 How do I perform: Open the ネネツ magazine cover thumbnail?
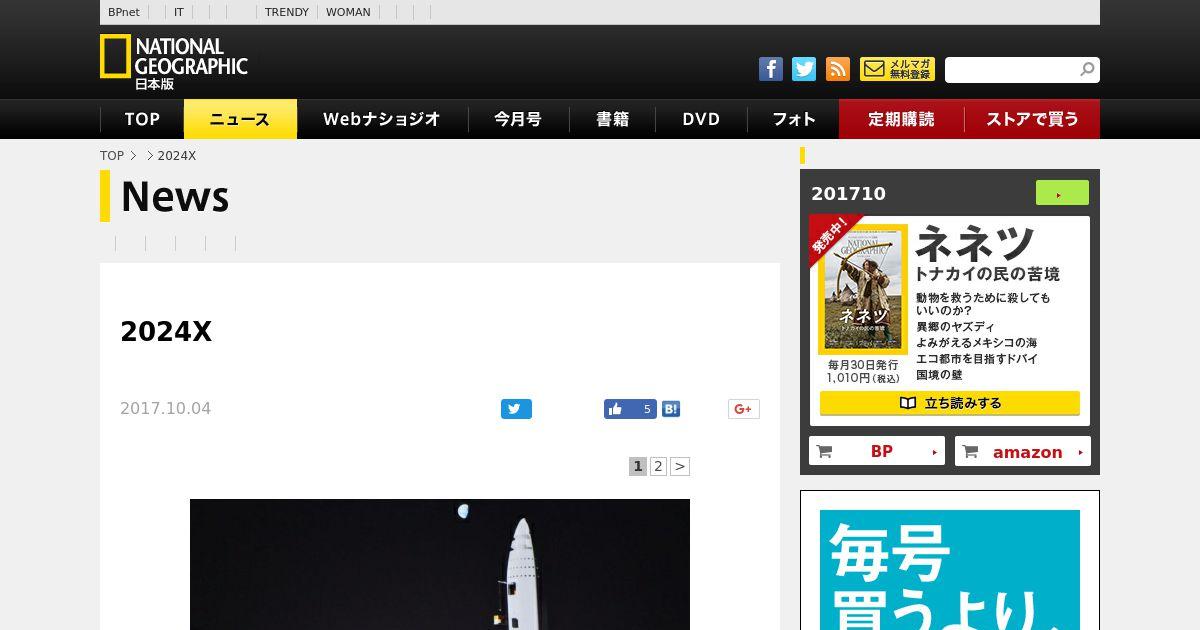[863, 289]
